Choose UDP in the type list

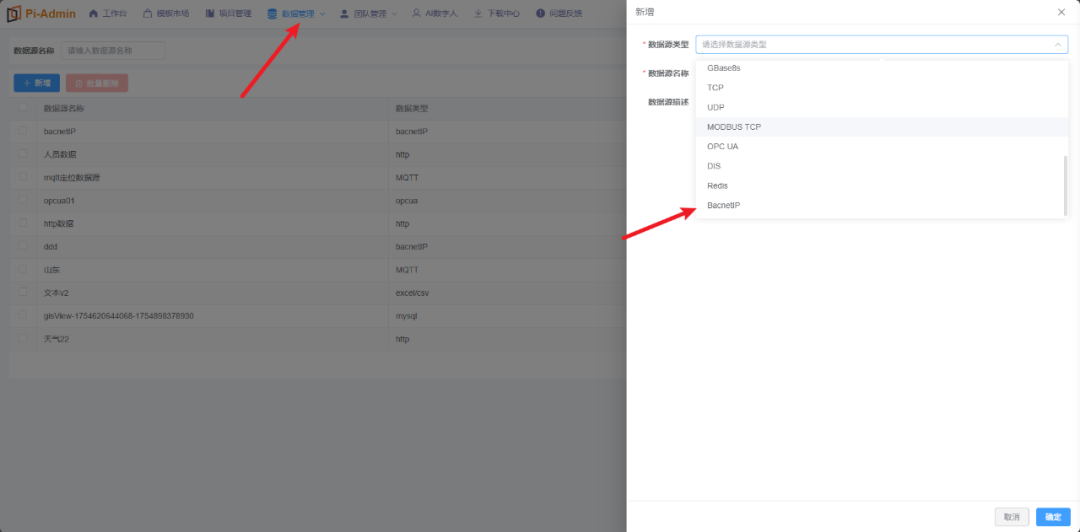(x=882, y=108)
